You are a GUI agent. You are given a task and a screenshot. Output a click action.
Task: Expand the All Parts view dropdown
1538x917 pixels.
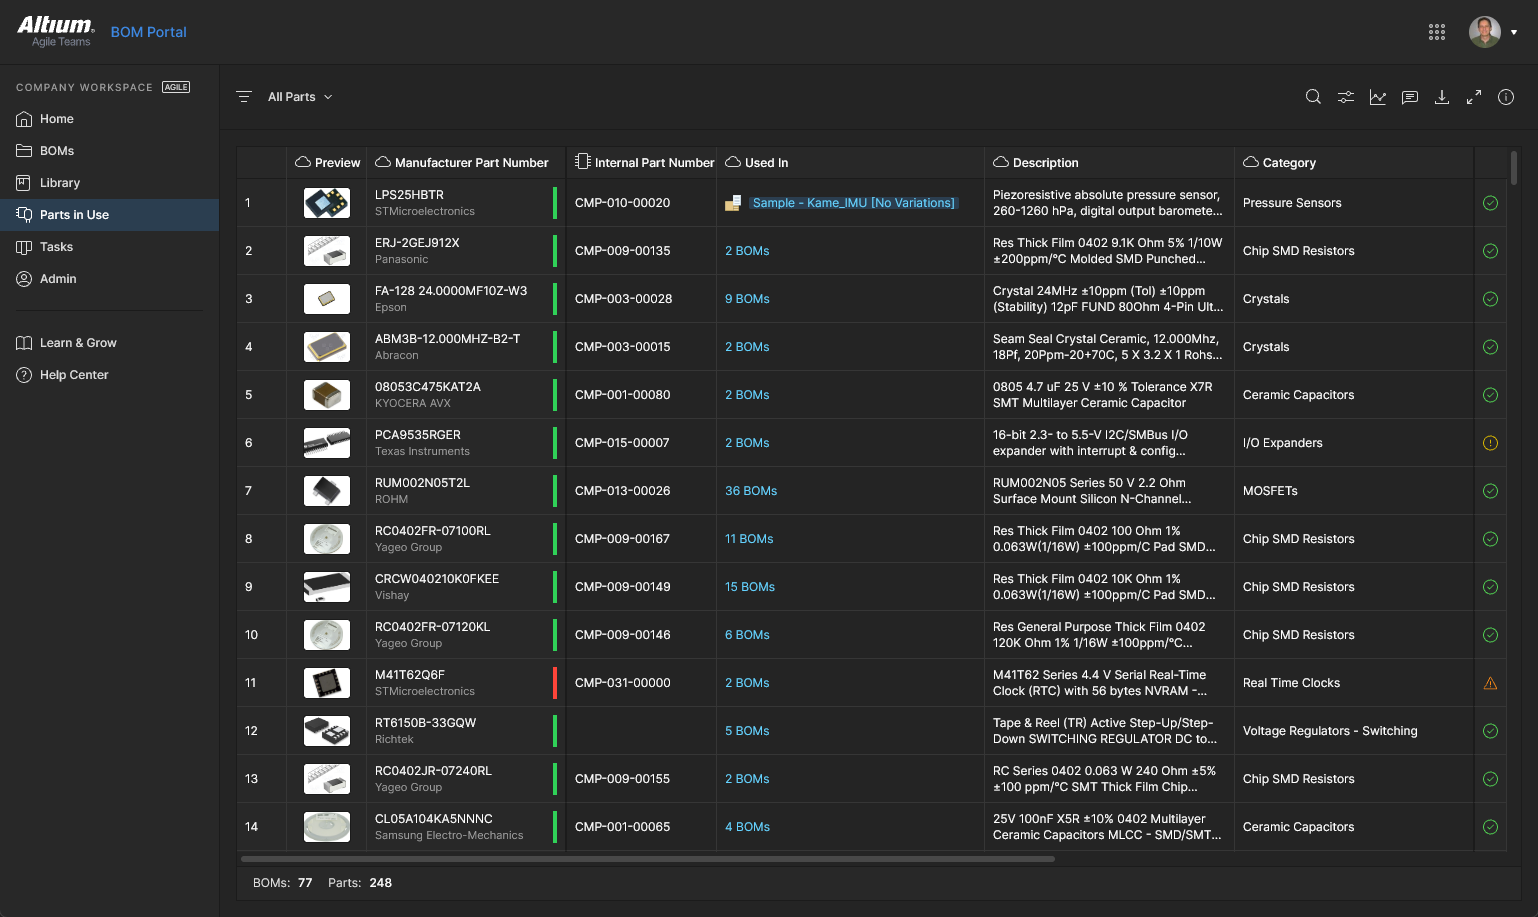tap(300, 97)
